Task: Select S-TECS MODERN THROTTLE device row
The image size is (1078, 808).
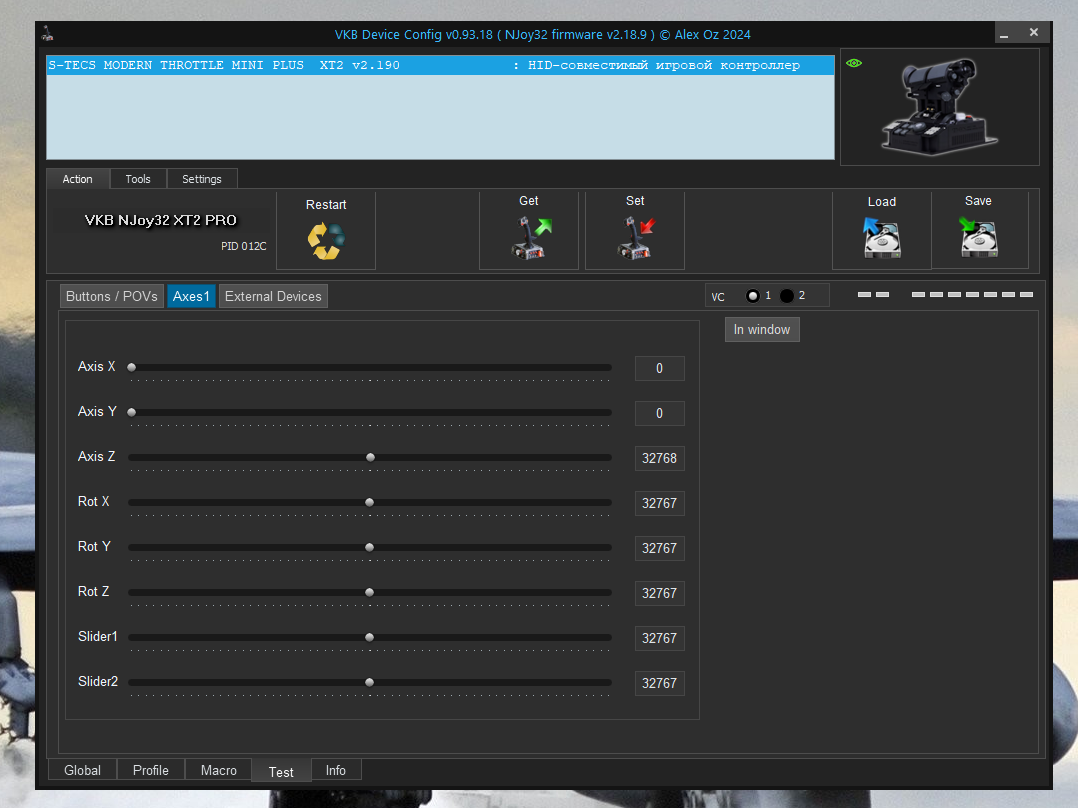Action: pyautogui.click(x=440, y=65)
